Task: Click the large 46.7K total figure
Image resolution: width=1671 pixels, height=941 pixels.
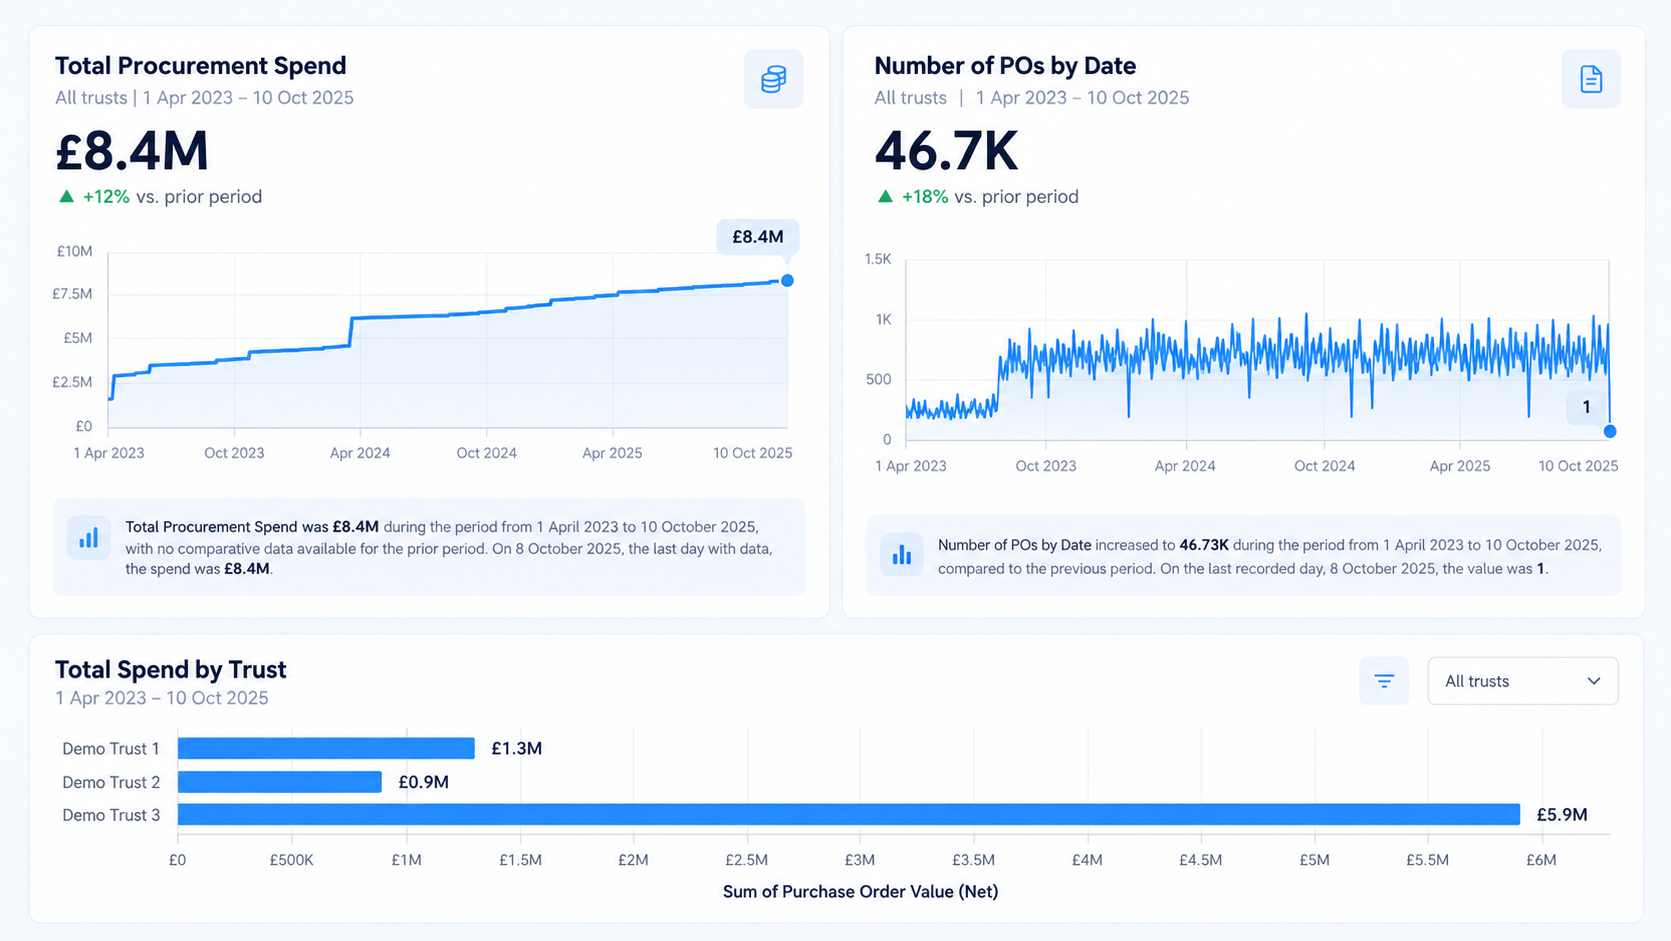Action: 946,152
